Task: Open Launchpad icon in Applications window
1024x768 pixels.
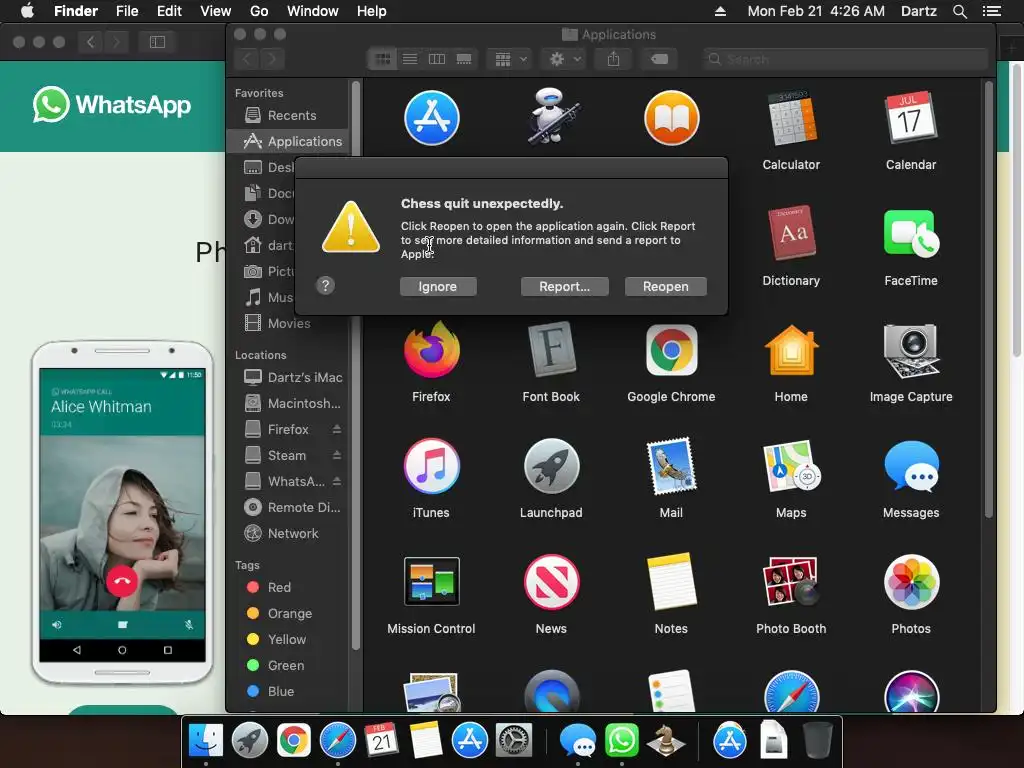Action: [551, 466]
